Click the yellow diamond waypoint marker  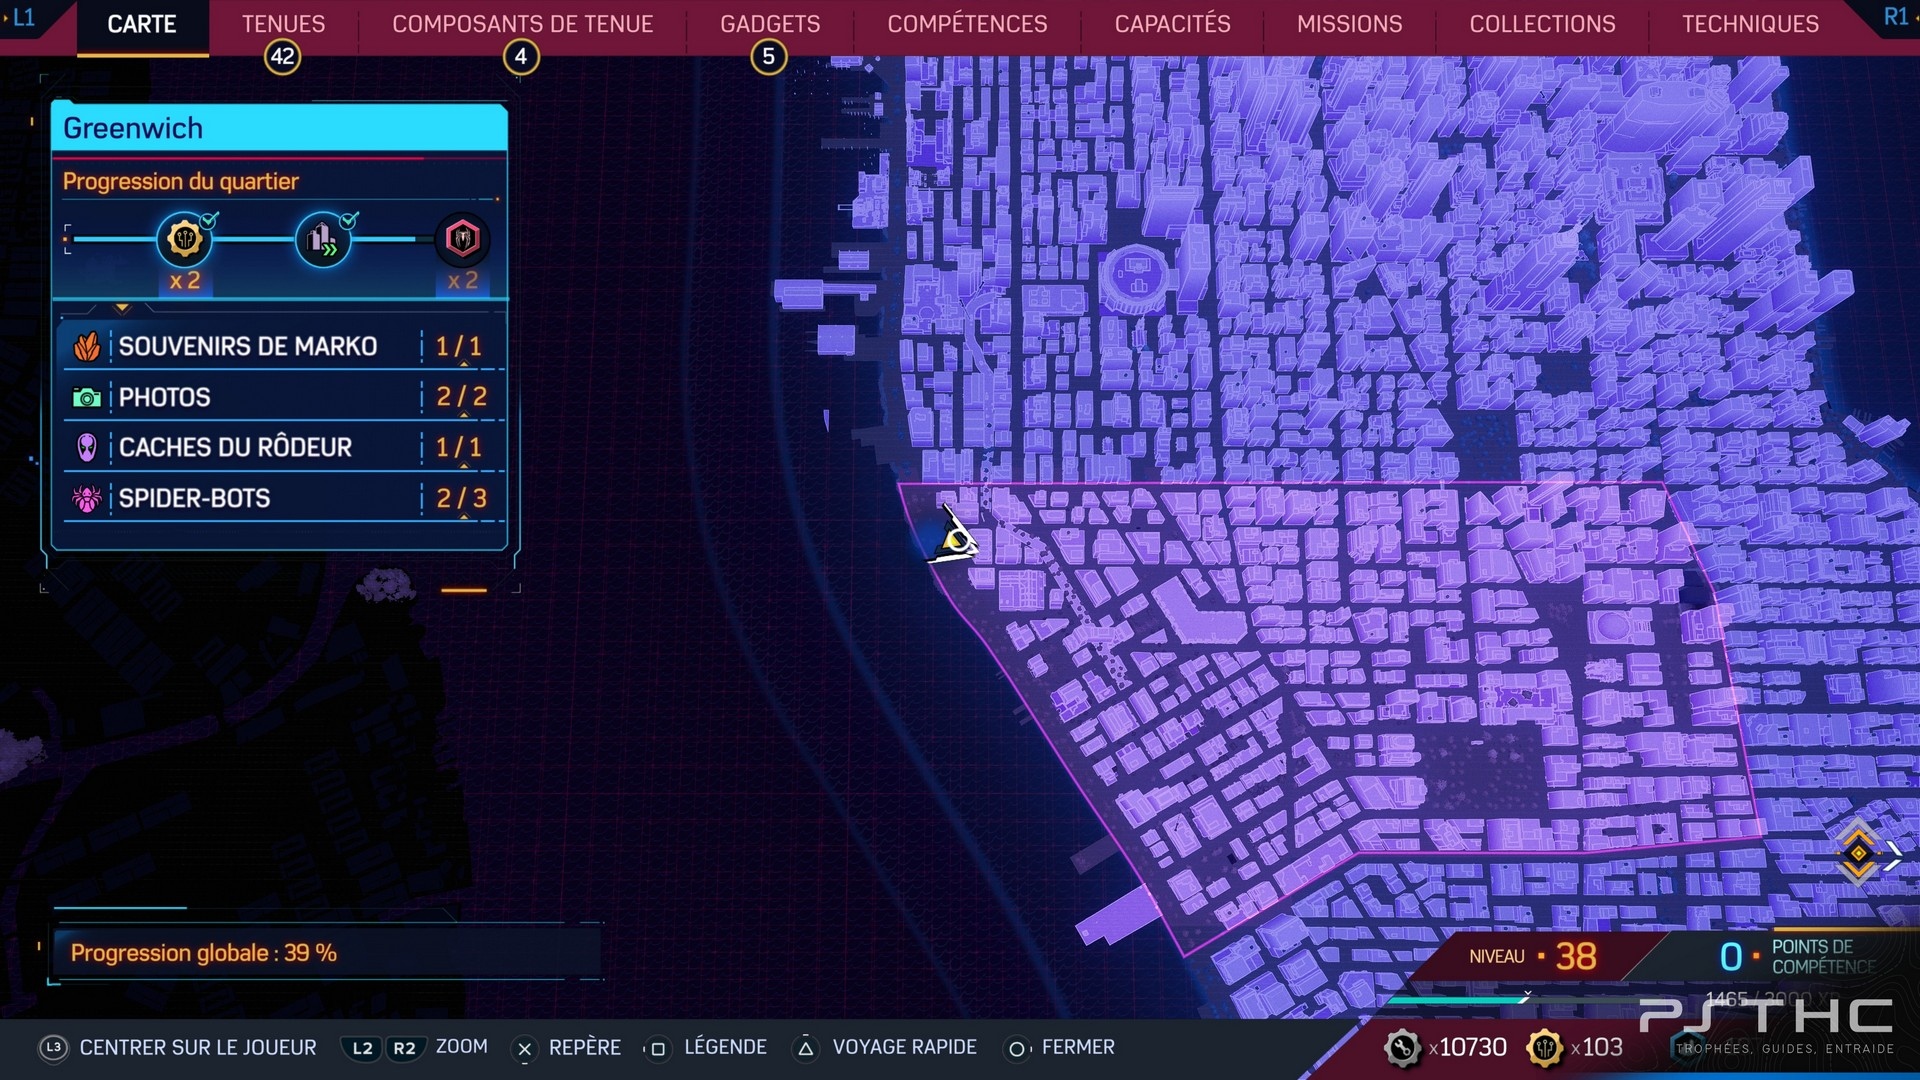(x=1858, y=852)
